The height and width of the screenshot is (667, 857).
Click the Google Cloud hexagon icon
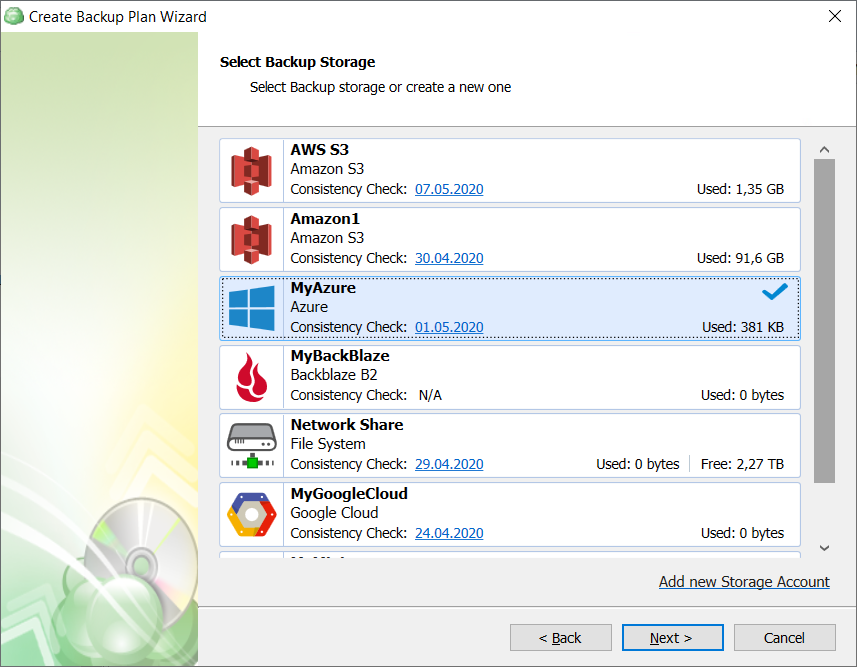(x=251, y=515)
